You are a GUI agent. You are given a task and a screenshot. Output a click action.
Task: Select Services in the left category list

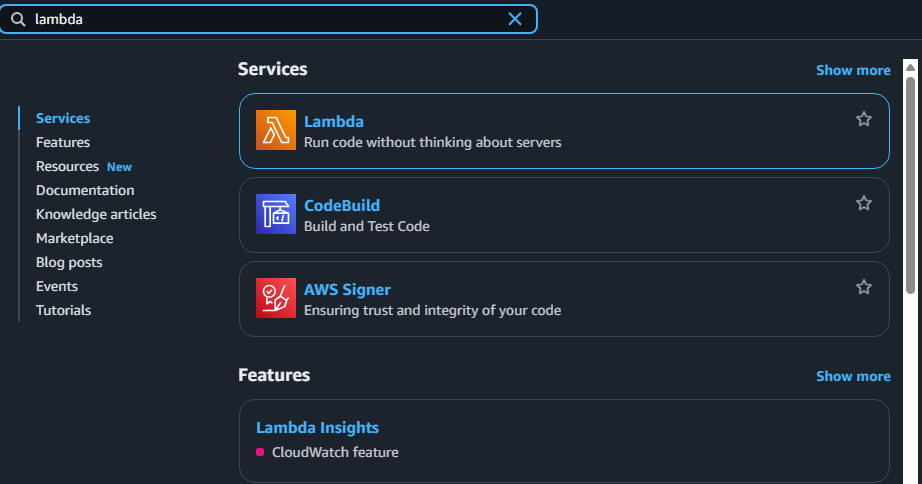coord(63,118)
